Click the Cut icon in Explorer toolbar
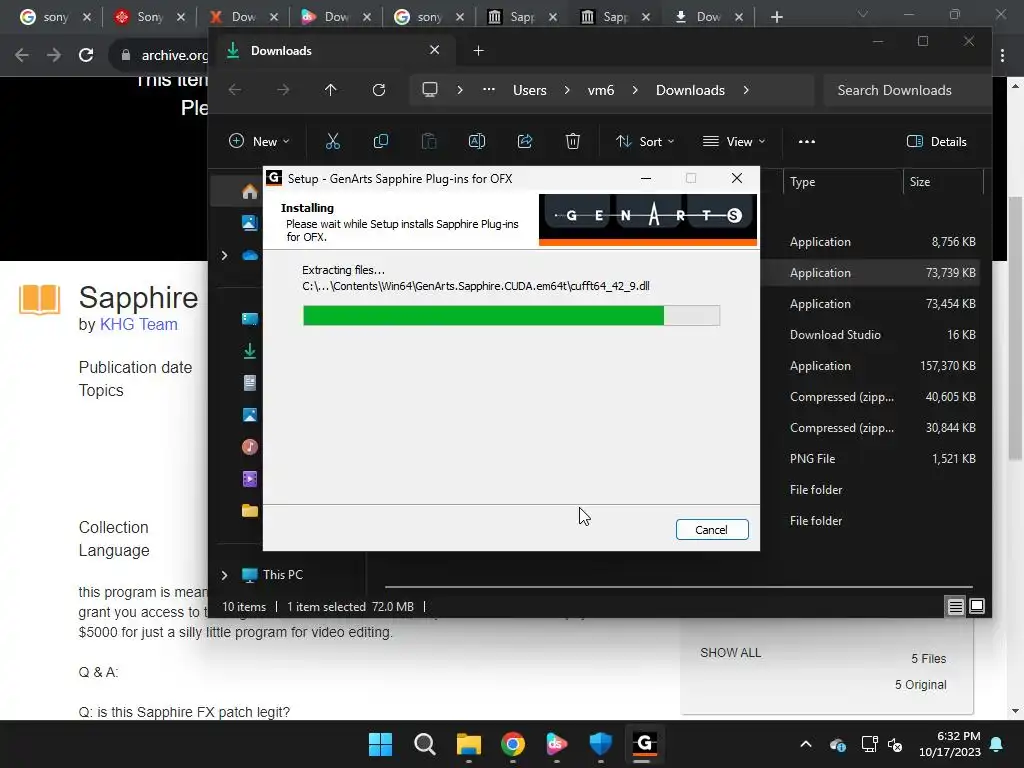Viewport: 1024px width, 768px height. click(x=333, y=141)
